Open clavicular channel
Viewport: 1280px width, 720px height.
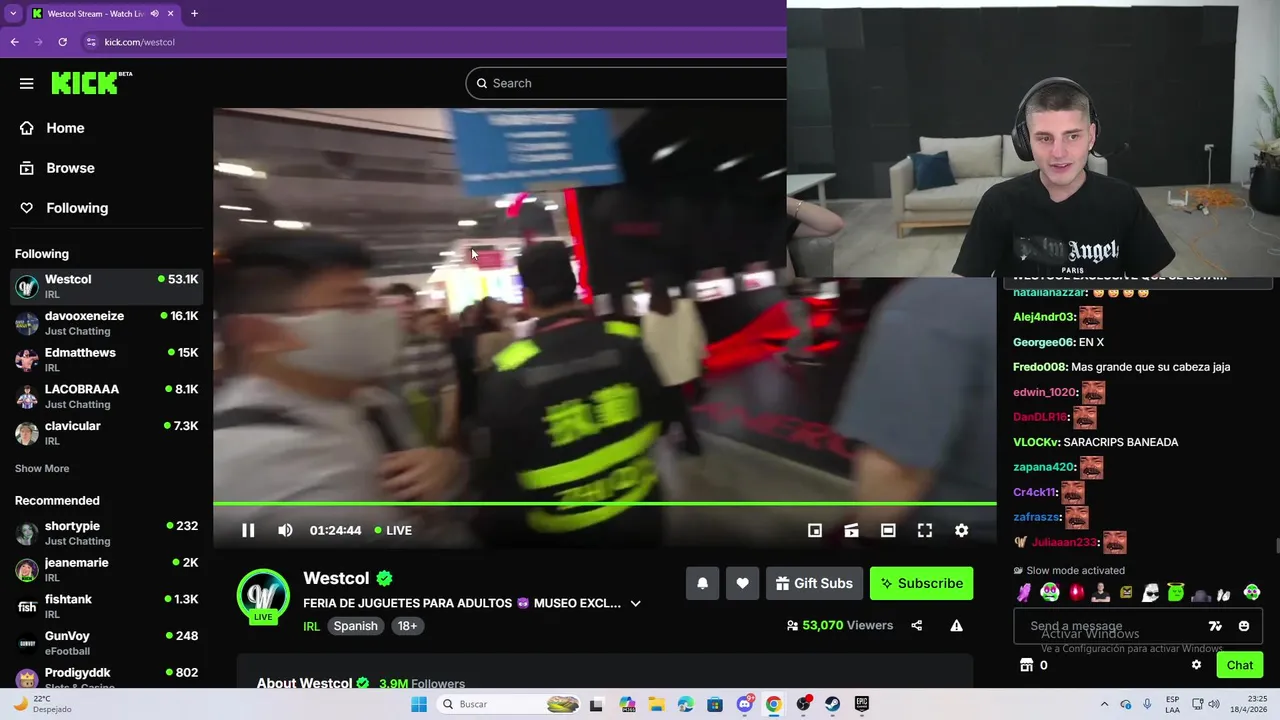[107, 433]
